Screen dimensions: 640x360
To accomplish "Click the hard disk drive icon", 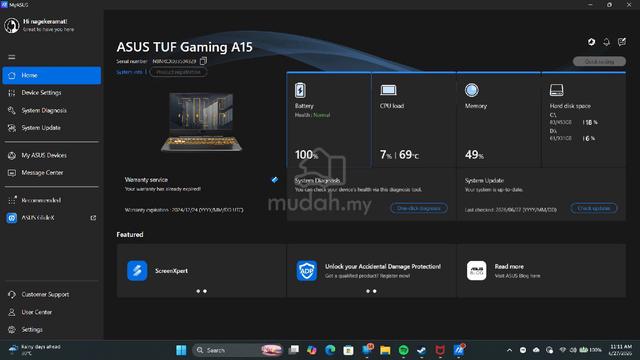I will (556, 90).
